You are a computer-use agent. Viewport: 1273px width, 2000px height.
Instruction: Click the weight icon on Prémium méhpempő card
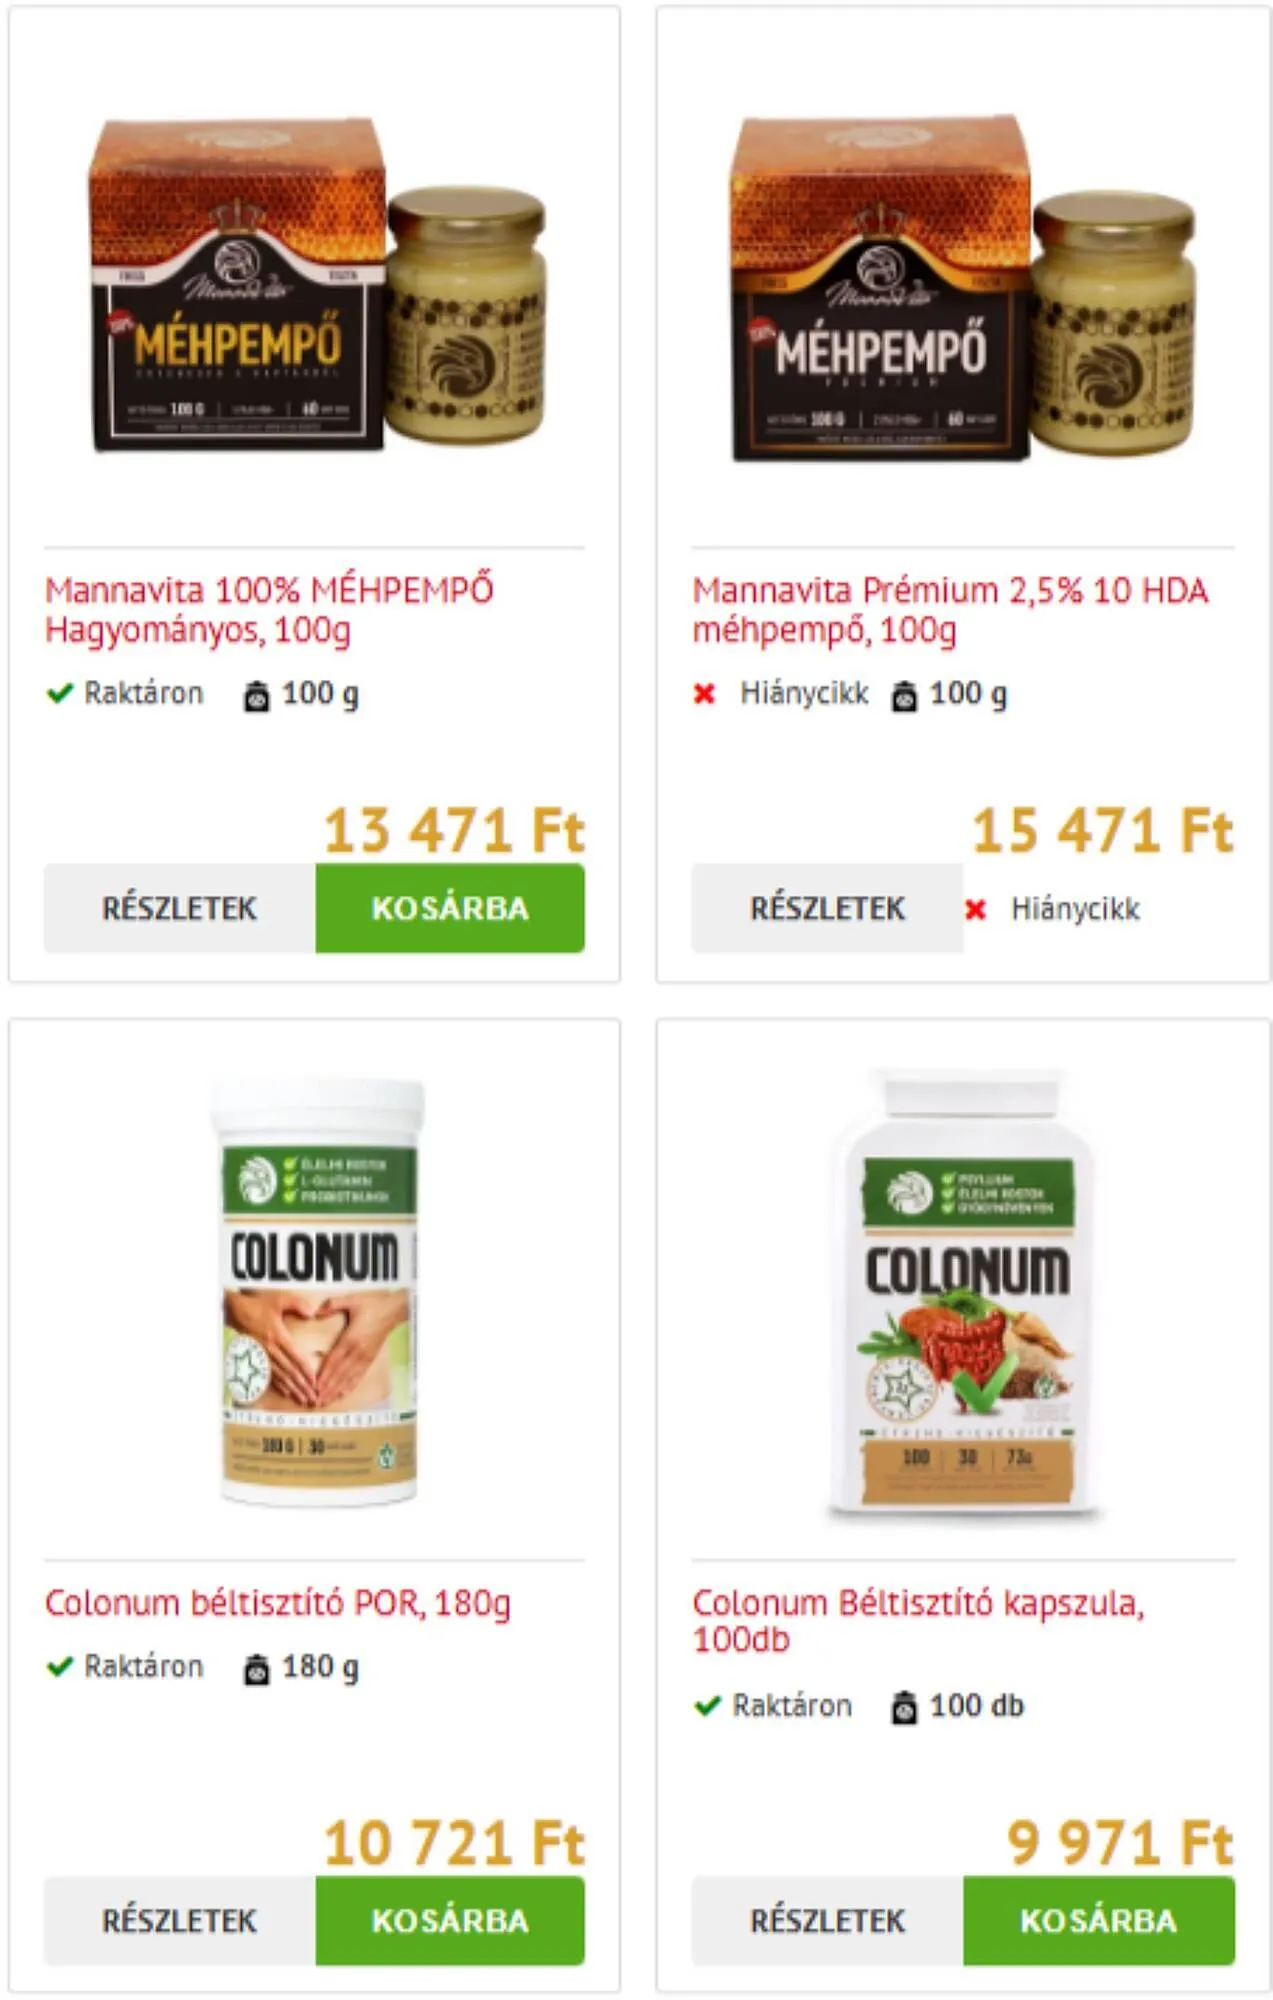[x=904, y=695]
